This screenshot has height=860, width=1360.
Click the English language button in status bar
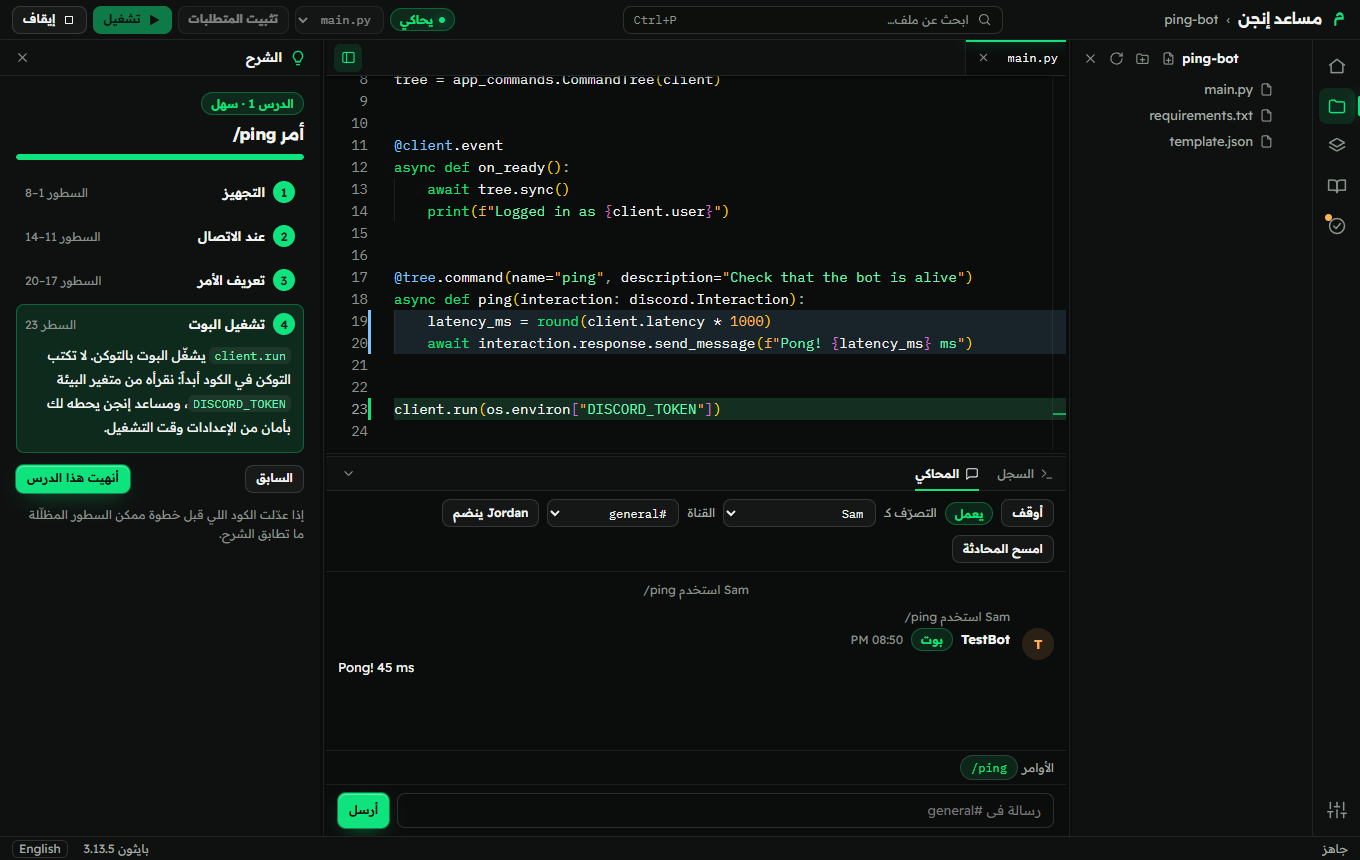pyautogui.click(x=40, y=849)
